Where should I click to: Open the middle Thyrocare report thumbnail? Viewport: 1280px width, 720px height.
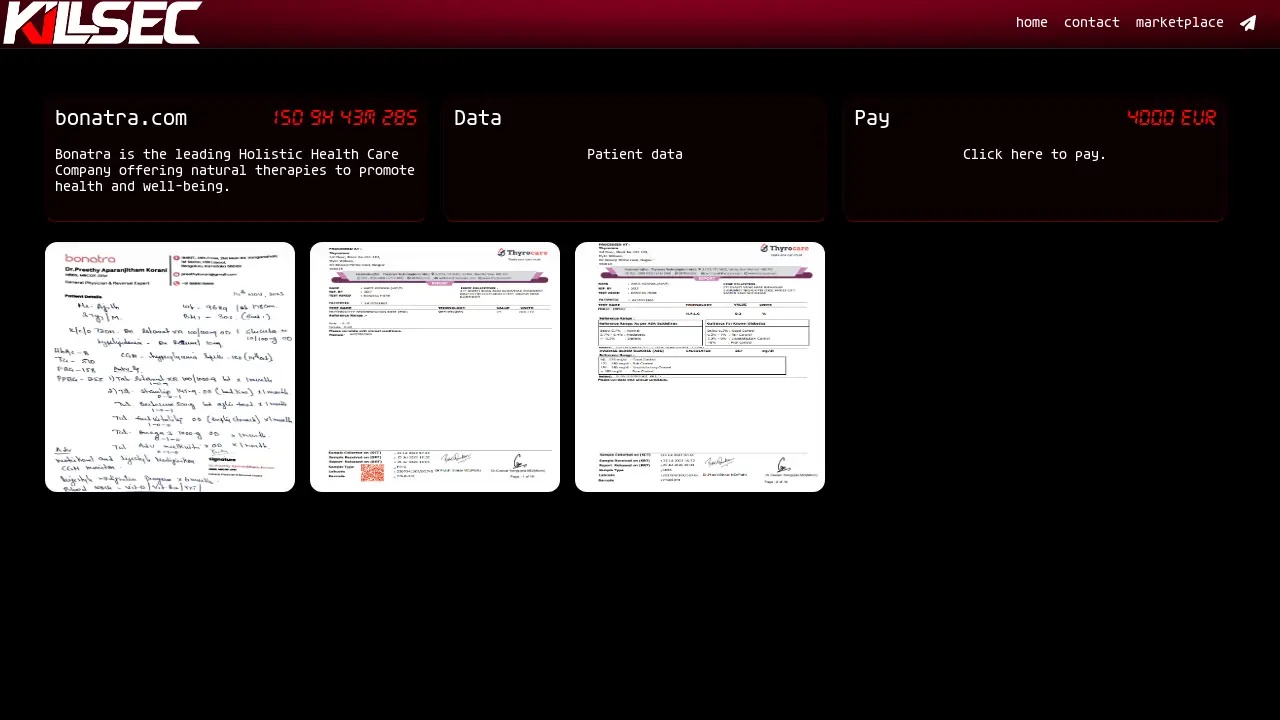coord(435,367)
